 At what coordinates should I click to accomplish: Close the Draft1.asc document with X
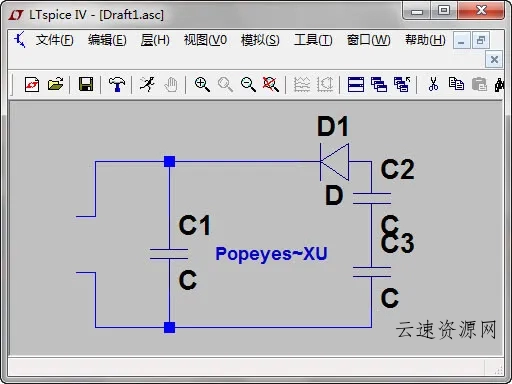pos(494,60)
